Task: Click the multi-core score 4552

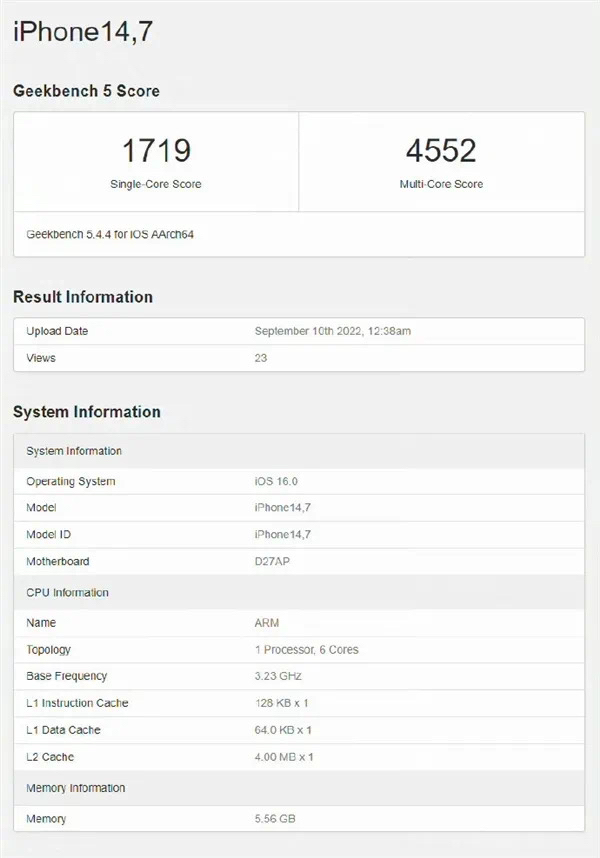Action: (441, 151)
